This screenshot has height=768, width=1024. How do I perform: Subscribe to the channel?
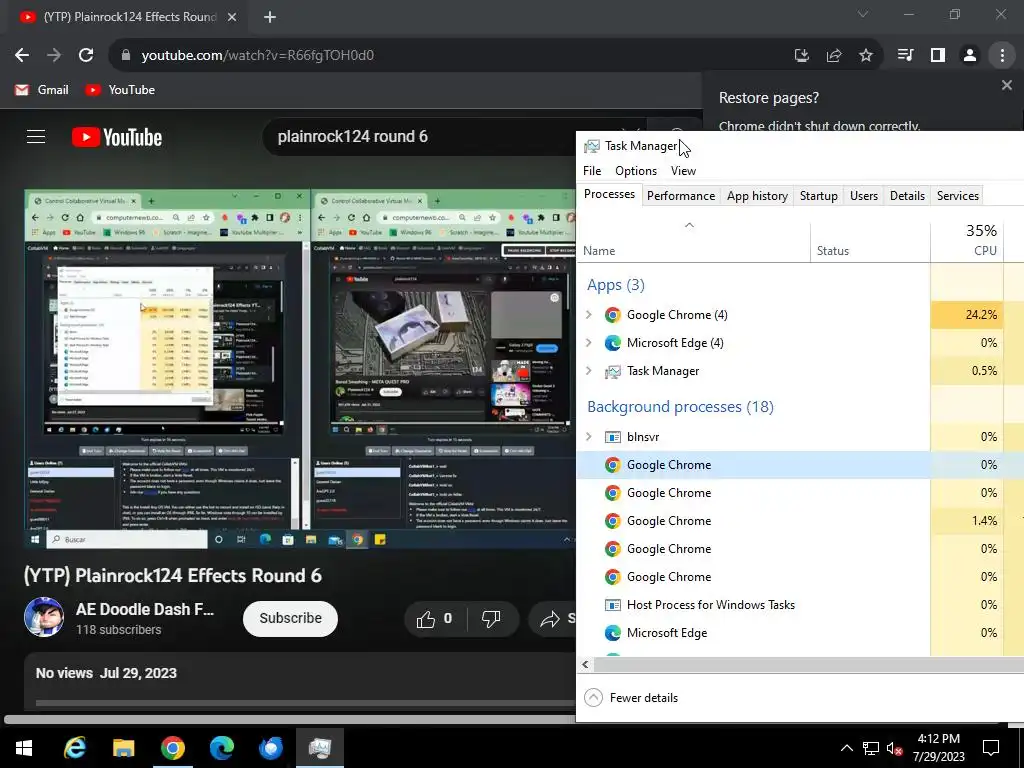pyautogui.click(x=291, y=618)
